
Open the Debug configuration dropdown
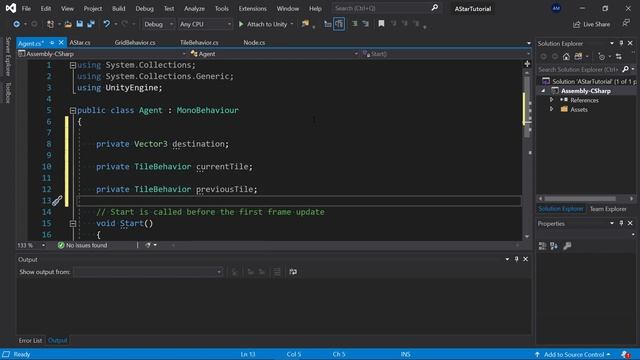coord(158,24)
